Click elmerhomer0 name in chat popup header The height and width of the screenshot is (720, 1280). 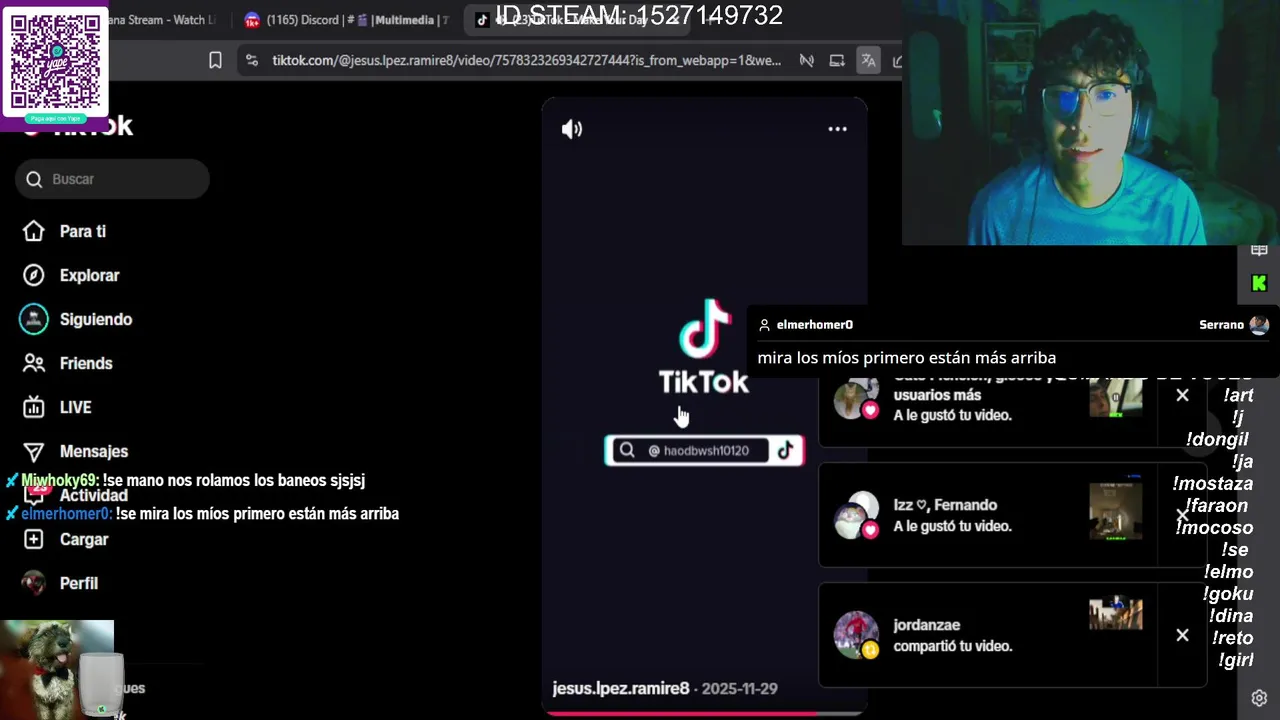[814, 325]
